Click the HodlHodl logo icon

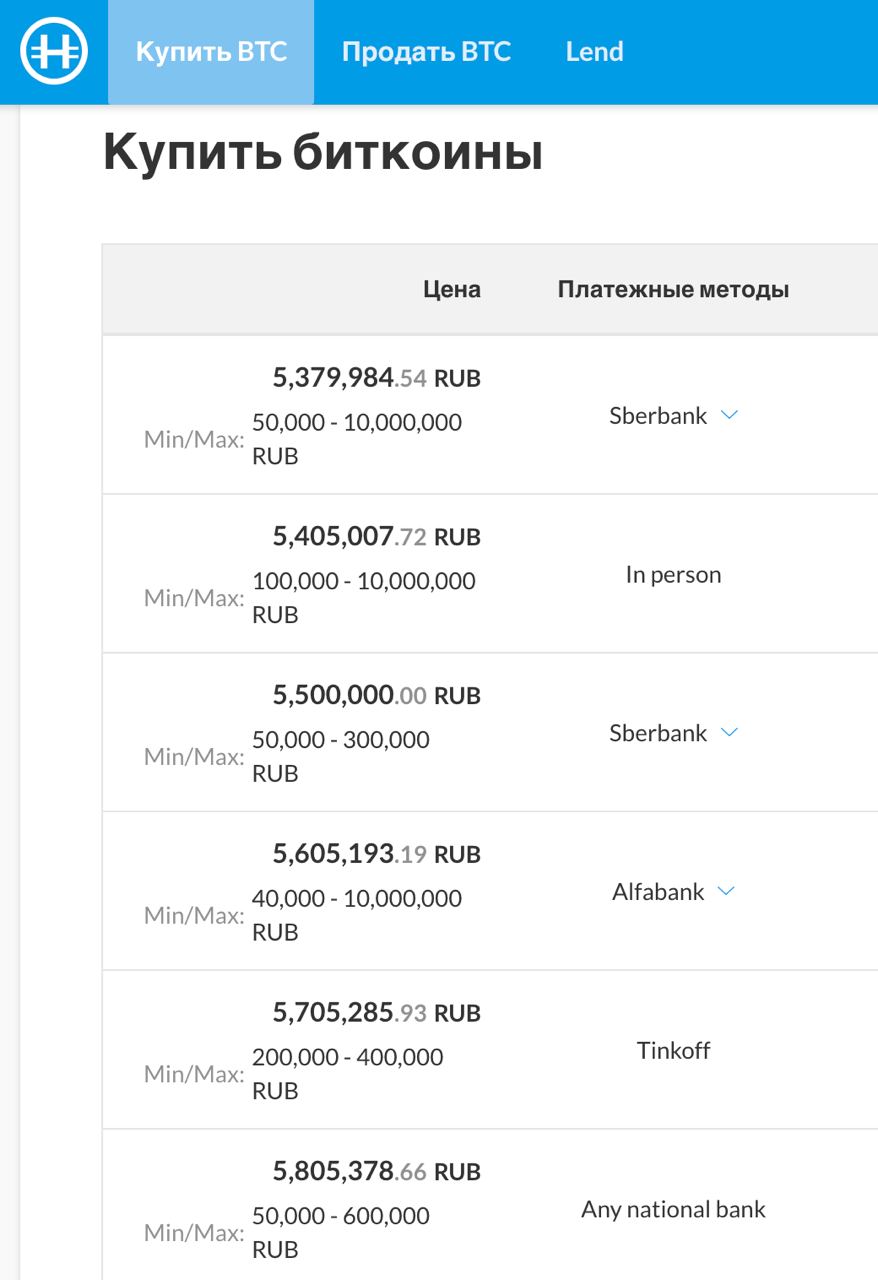pos(54,51)
